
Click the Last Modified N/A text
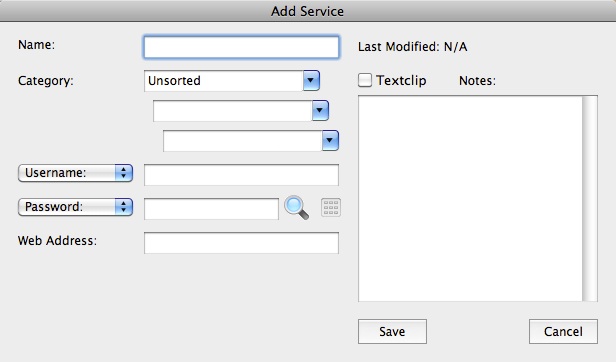(x=412, y=47)
